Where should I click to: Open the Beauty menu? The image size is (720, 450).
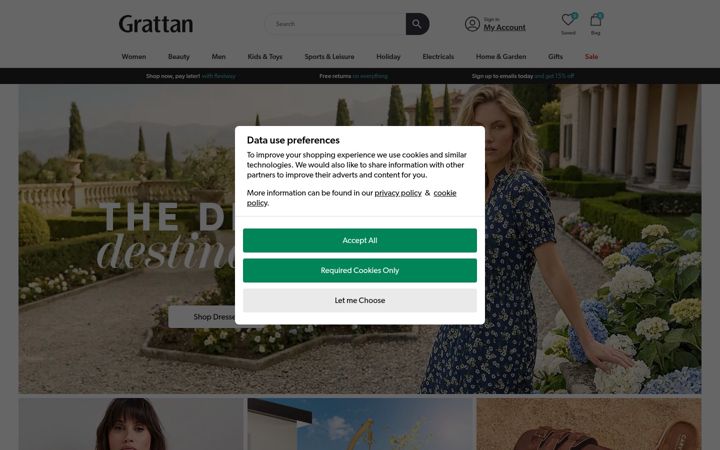[179, 56]
